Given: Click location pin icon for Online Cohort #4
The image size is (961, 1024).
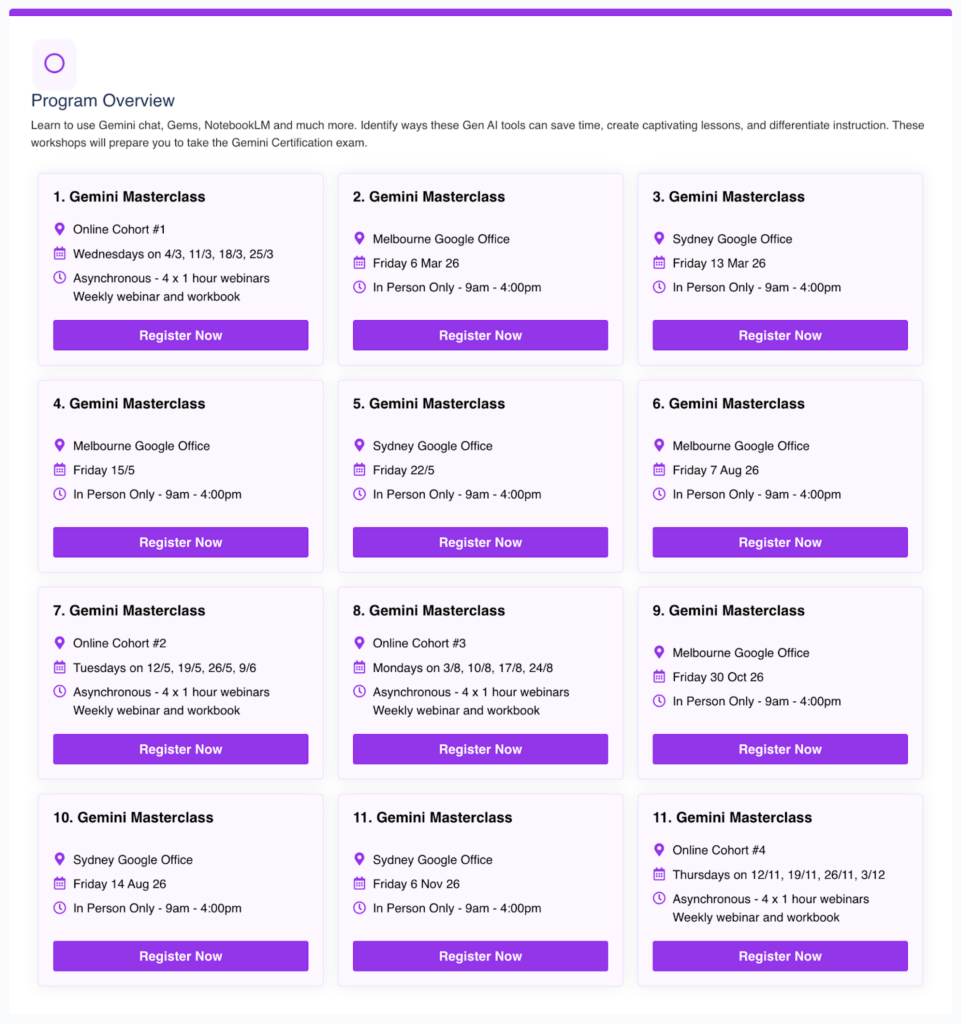Looking at the screenshot, I should [x=659, y=850].
